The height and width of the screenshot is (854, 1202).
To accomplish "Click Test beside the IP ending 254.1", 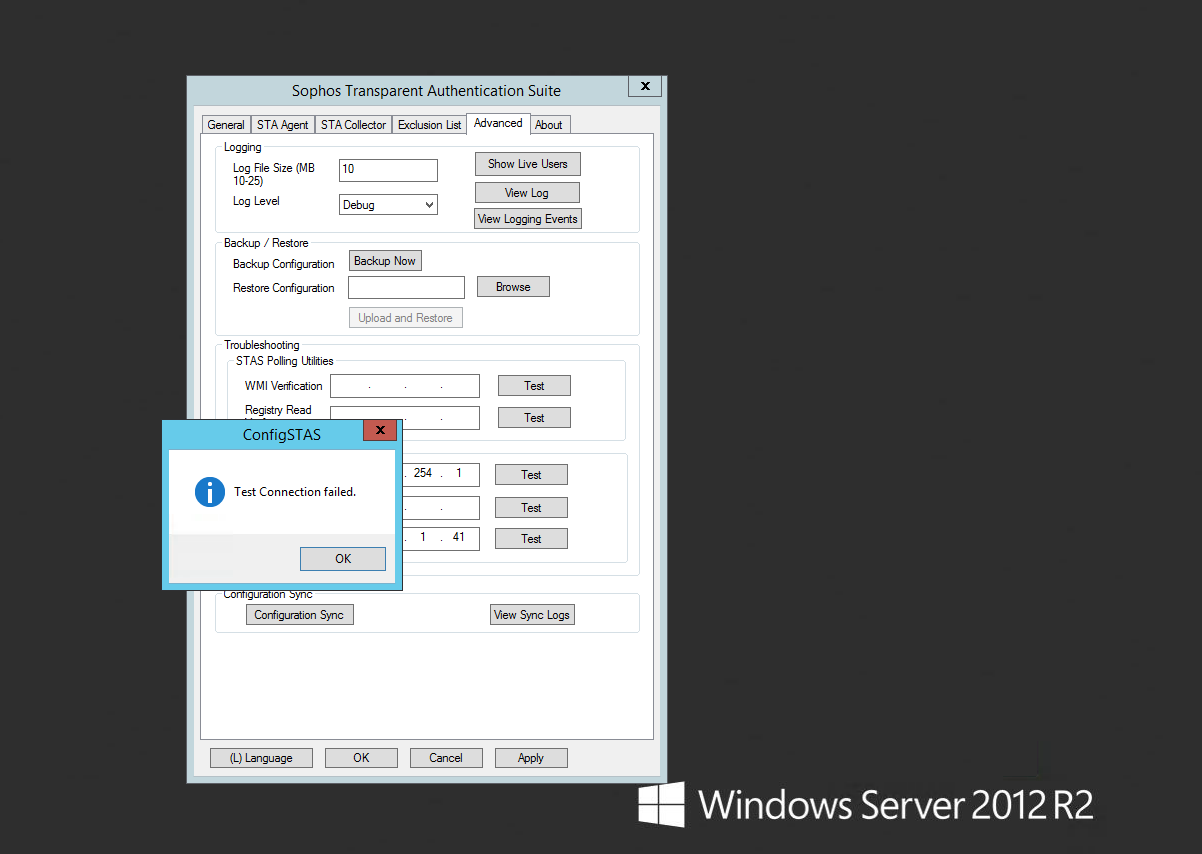I will pos(531,475).
